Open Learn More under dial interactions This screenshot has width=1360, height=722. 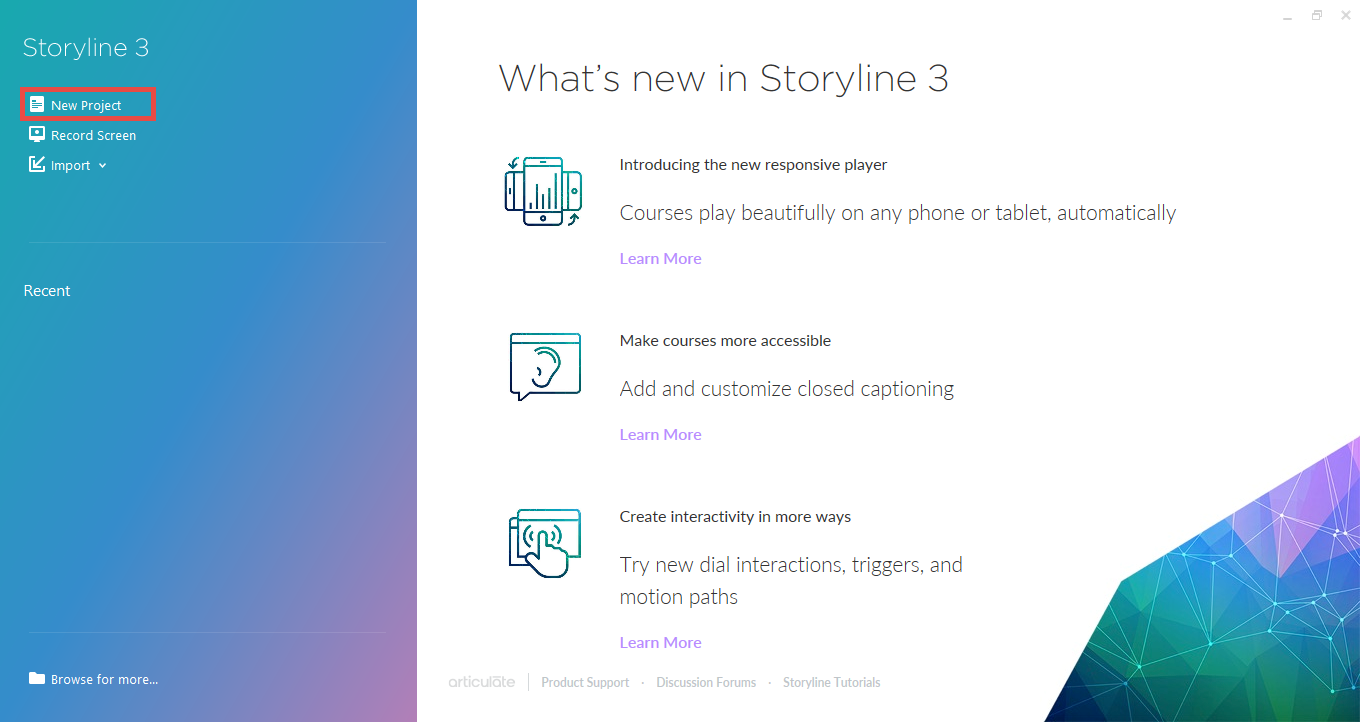660,642
